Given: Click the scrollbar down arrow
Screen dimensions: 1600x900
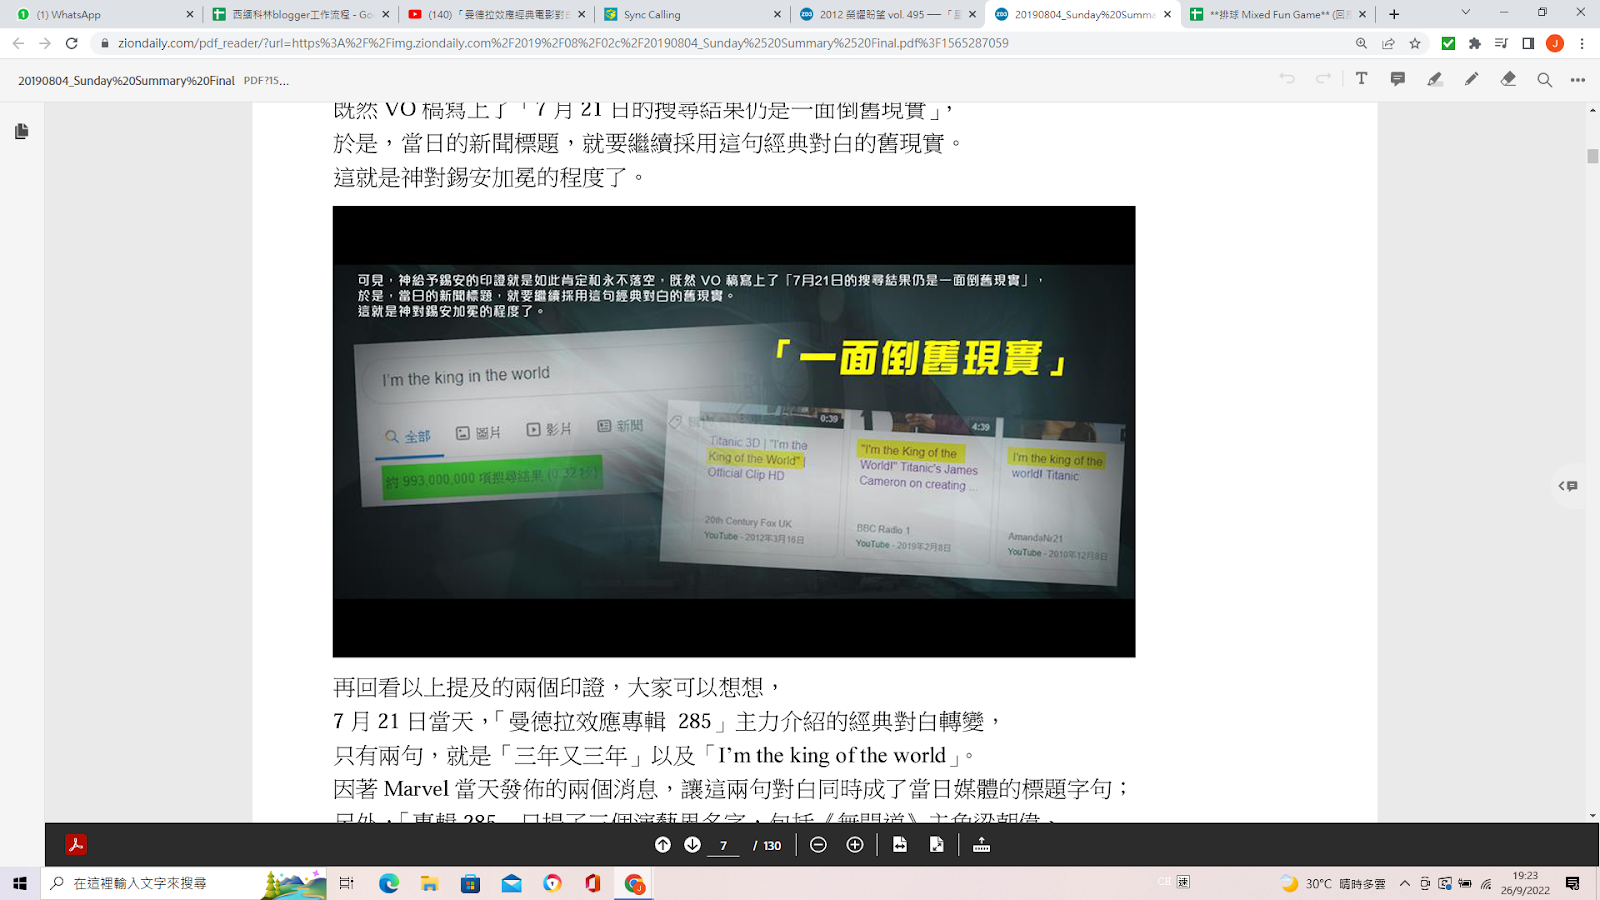Looking at the screenshot, I should 1592,815.
